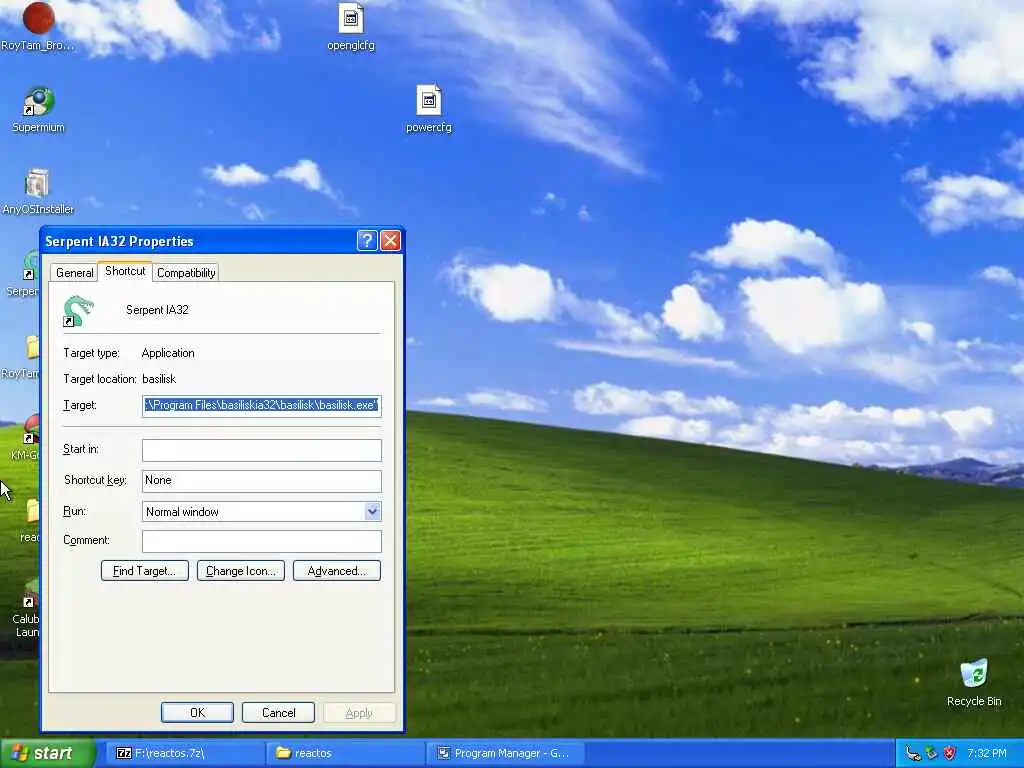Close the Serpent IA32 Properties dialog
This screenshot has width=1024, height=768.
tap(391, 241)
